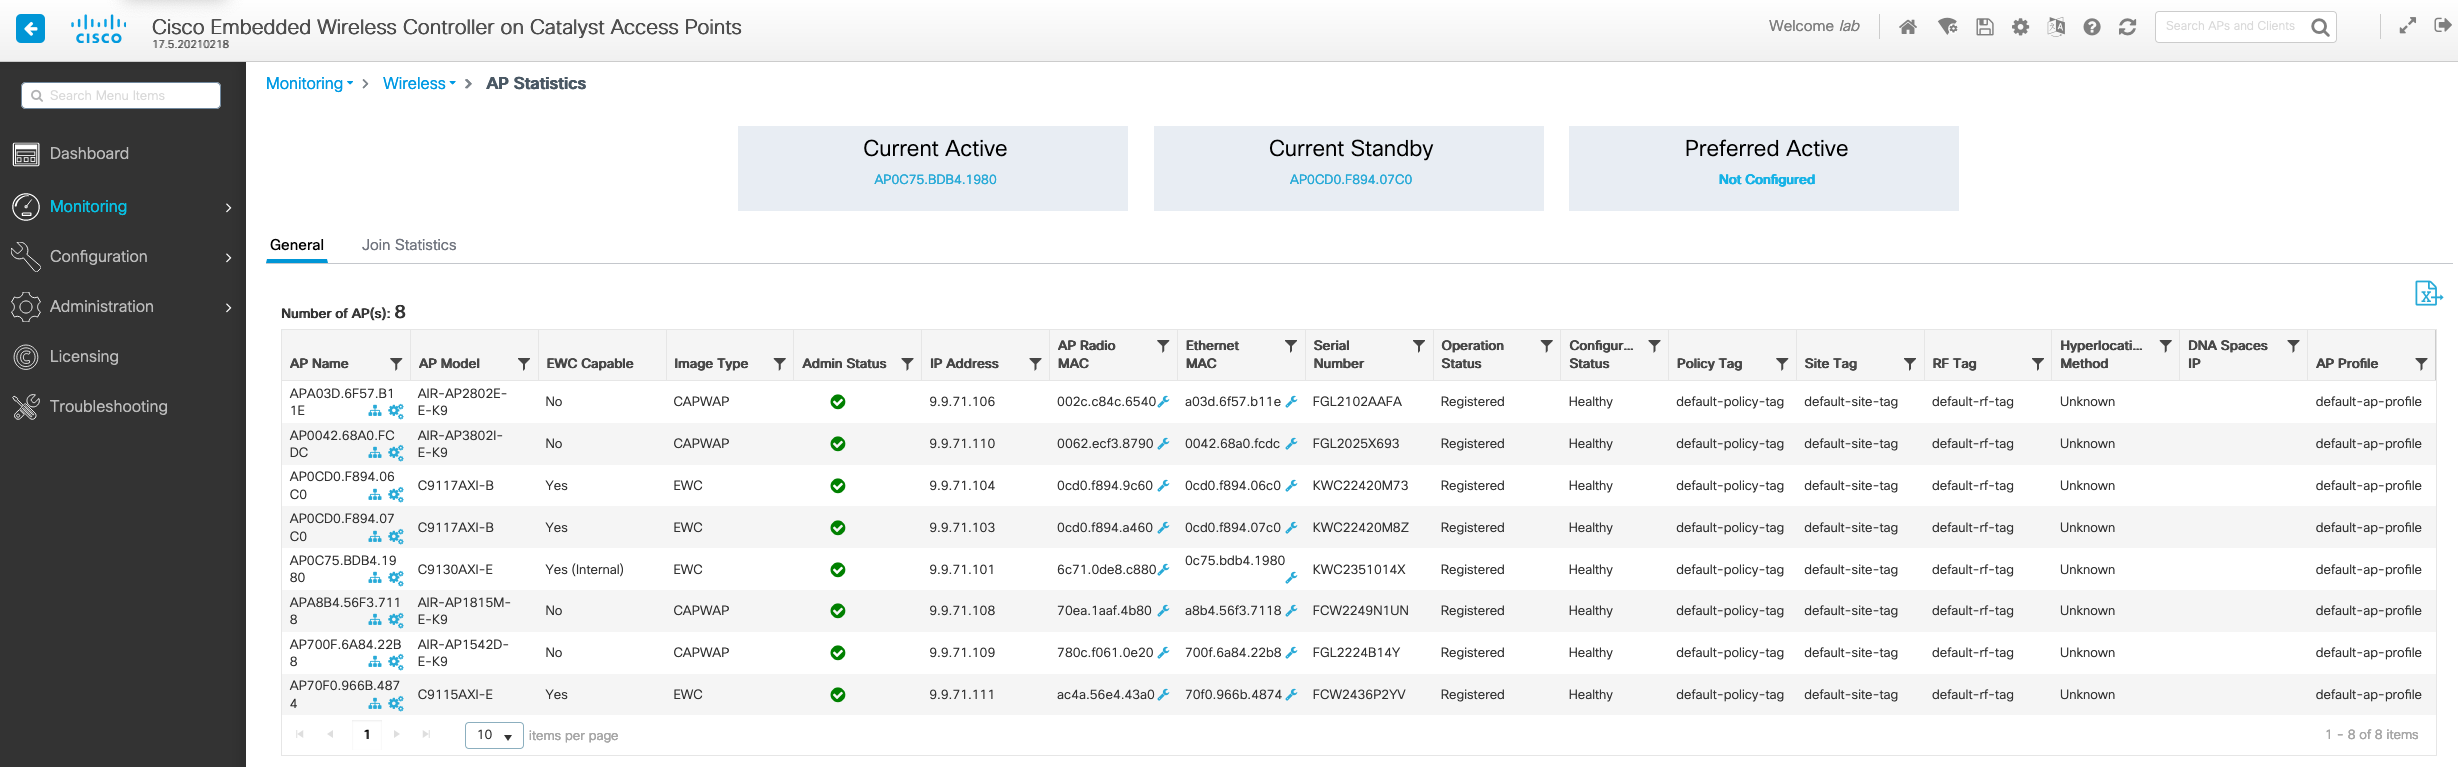Open the Image Type column filter
Screen dimensions: 2458x767
coord(779,364)
